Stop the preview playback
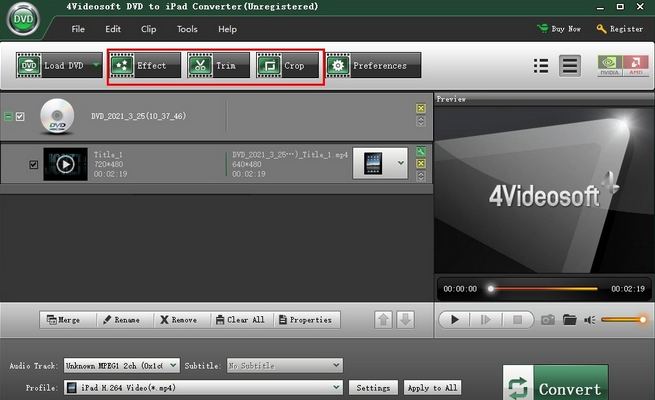This screenshot has height=400, width=655. (517, 320)
